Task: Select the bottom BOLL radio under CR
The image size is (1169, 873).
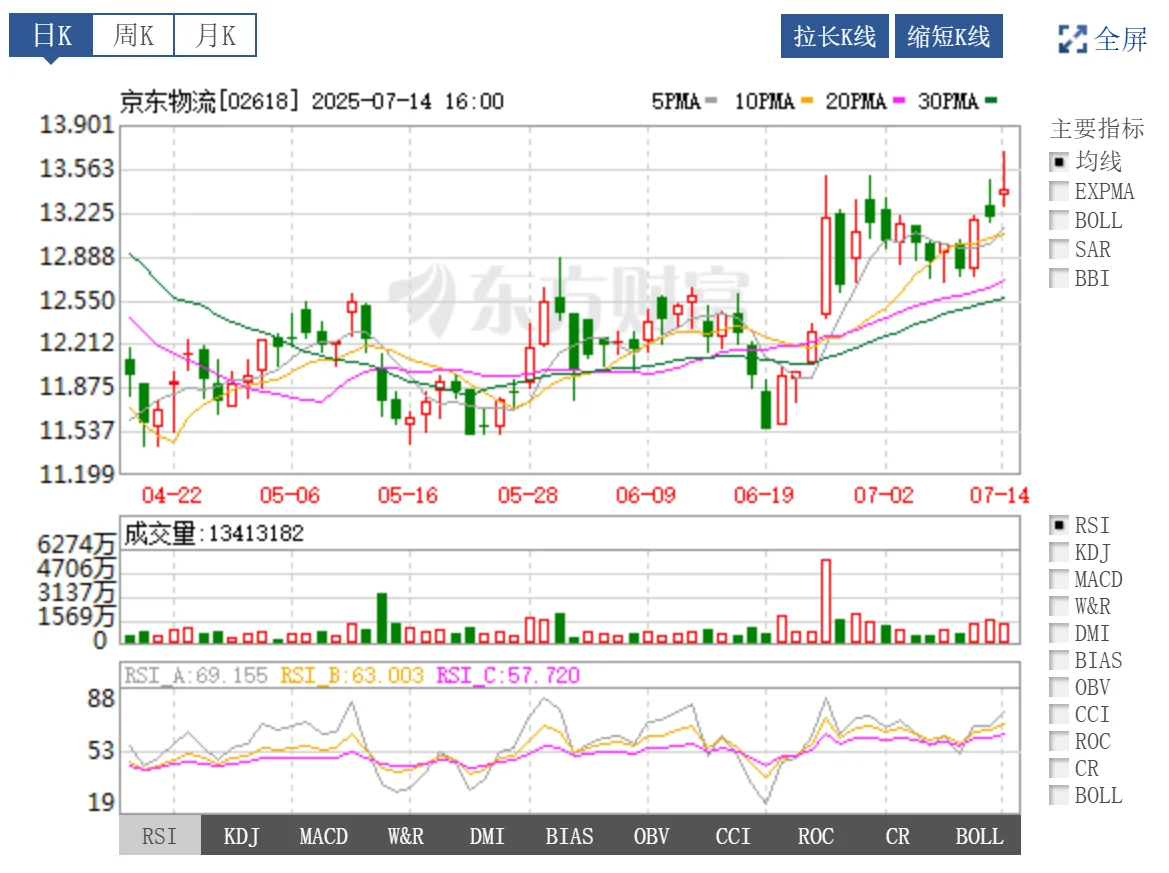Action: pos(1059,795)
